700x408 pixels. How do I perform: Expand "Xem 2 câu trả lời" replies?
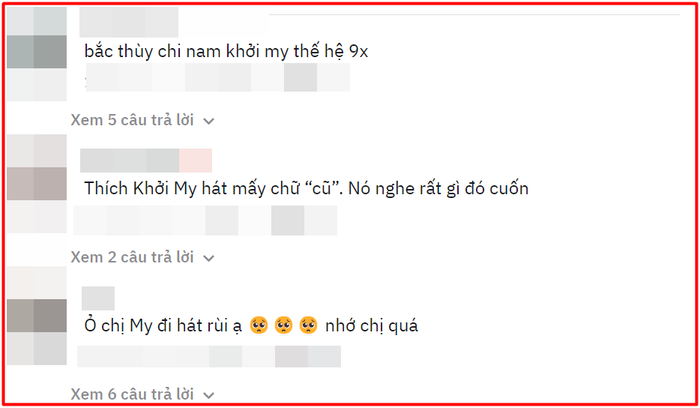(142, 257)
